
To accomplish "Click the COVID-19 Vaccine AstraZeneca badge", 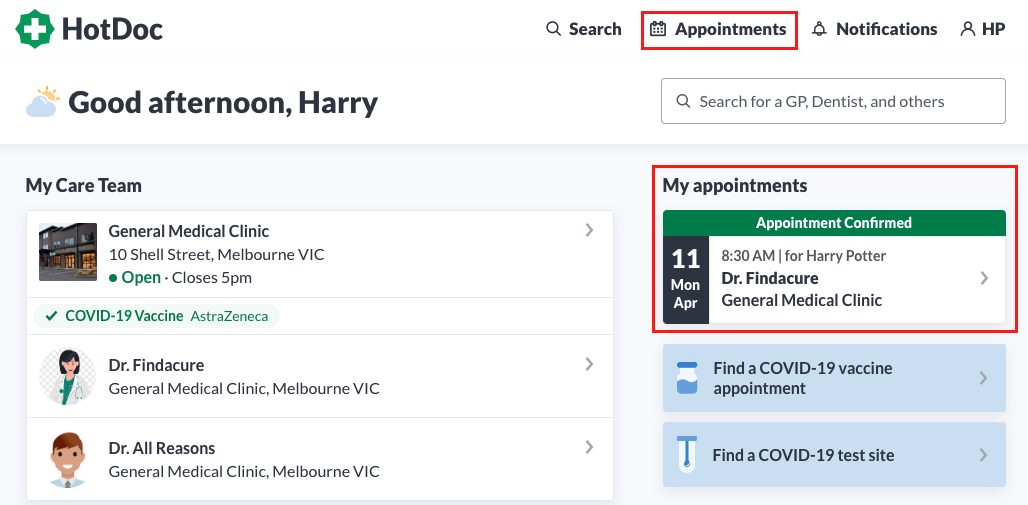I will [156, 316].
